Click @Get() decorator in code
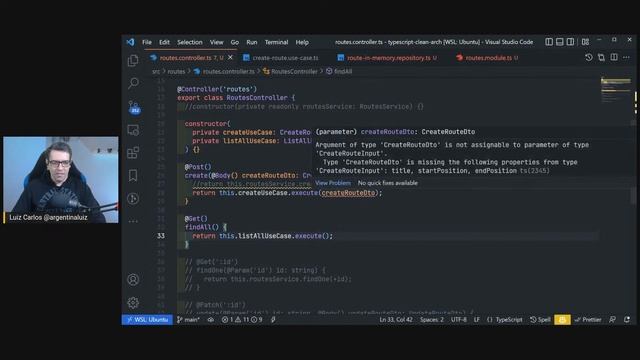640x360 pixels. click(x=196, y=219)
